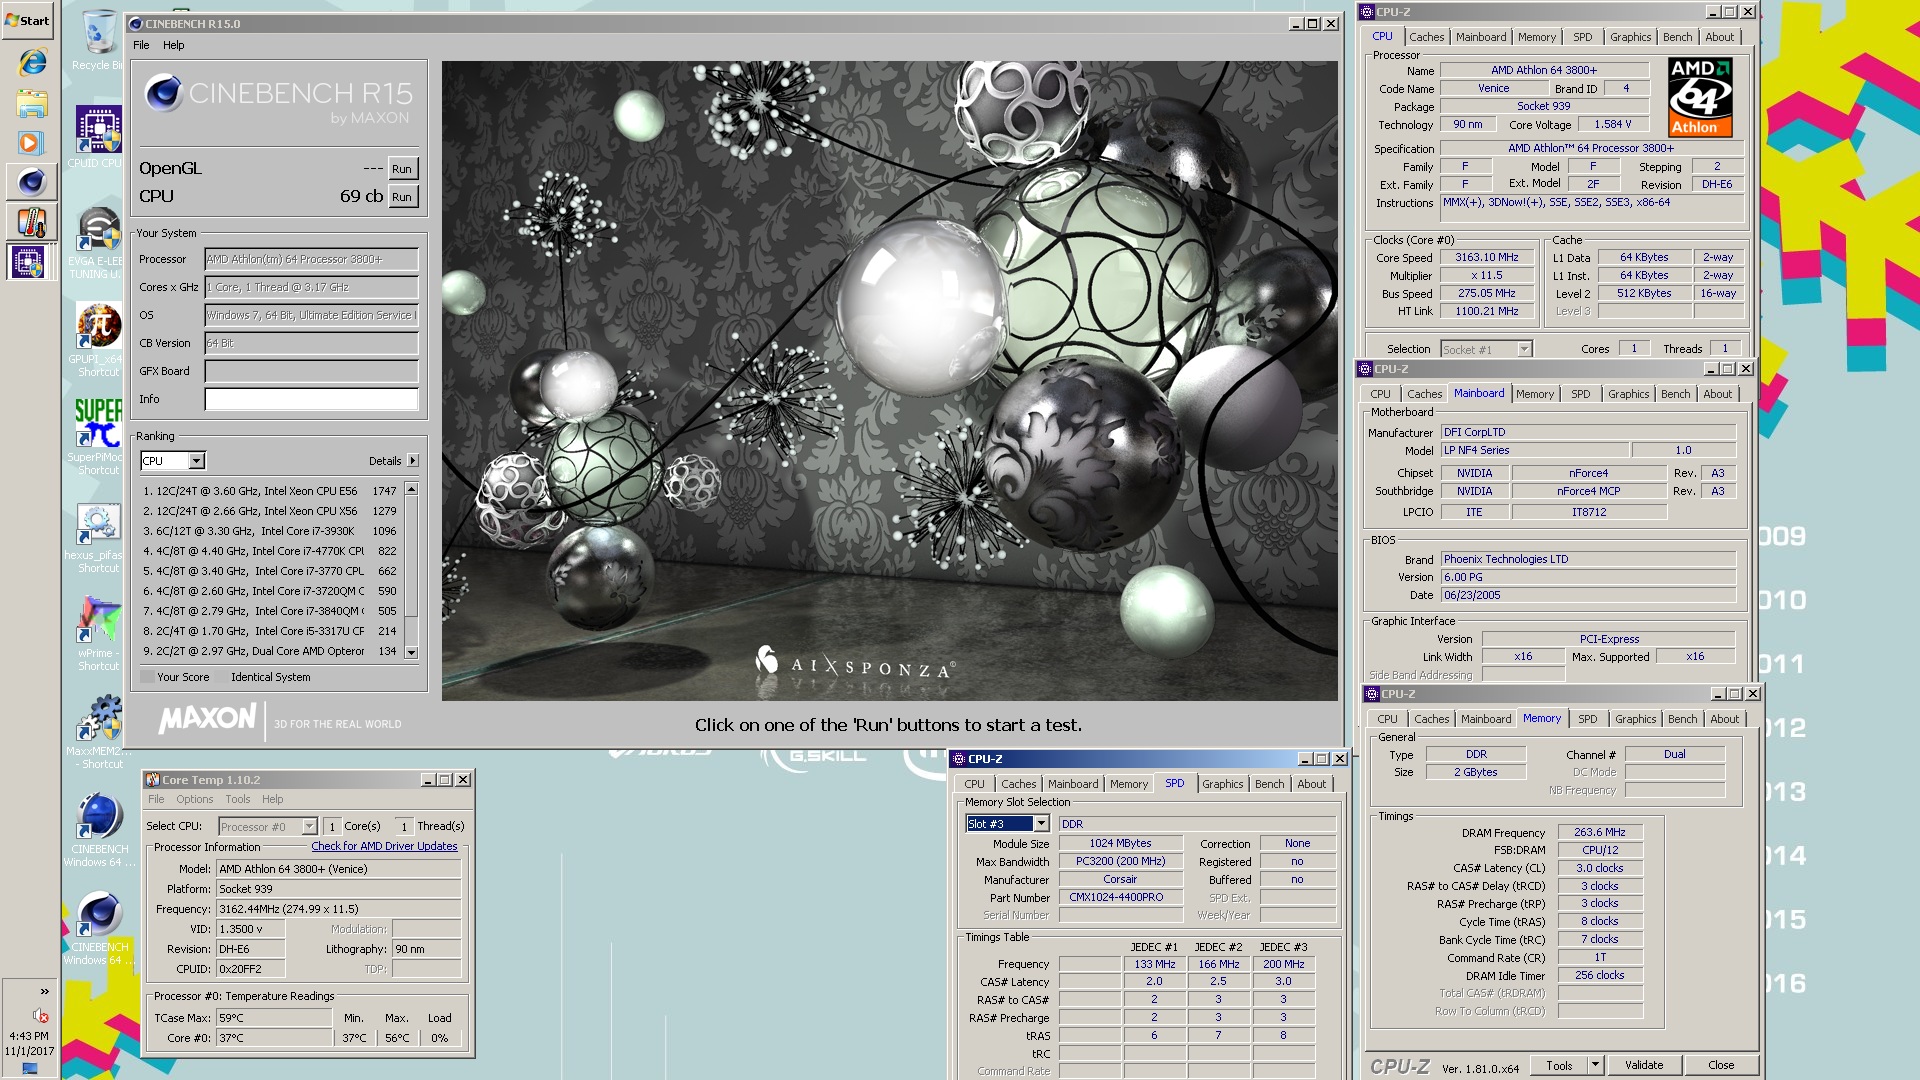
Task: Open the Tools dropdown arrow in CPU-Z
Action: pyautogui.click(x=1595, y=1065)
